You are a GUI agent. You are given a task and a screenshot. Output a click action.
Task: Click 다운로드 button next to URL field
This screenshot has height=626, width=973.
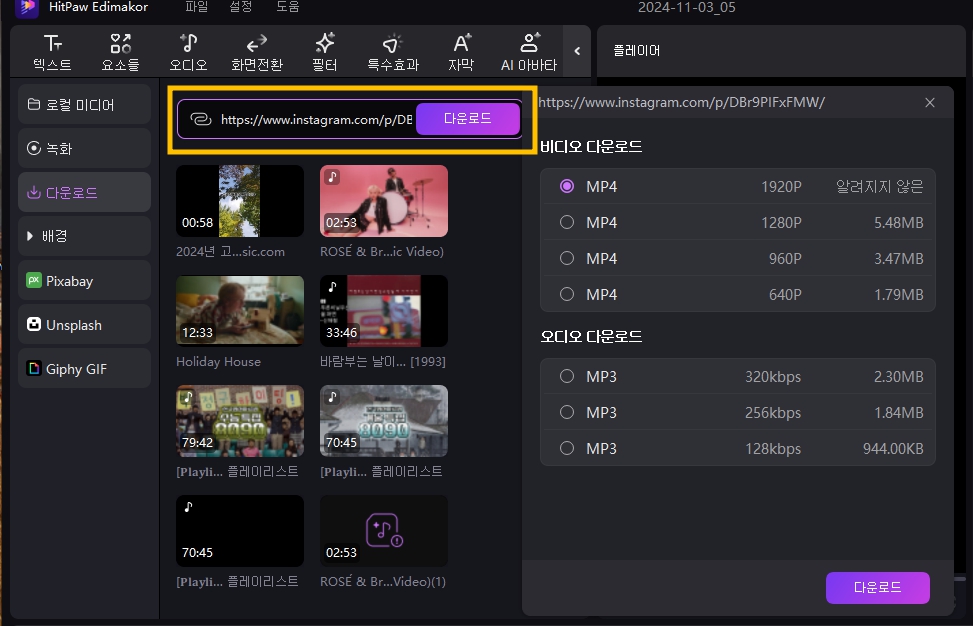(x=468, y=118)
